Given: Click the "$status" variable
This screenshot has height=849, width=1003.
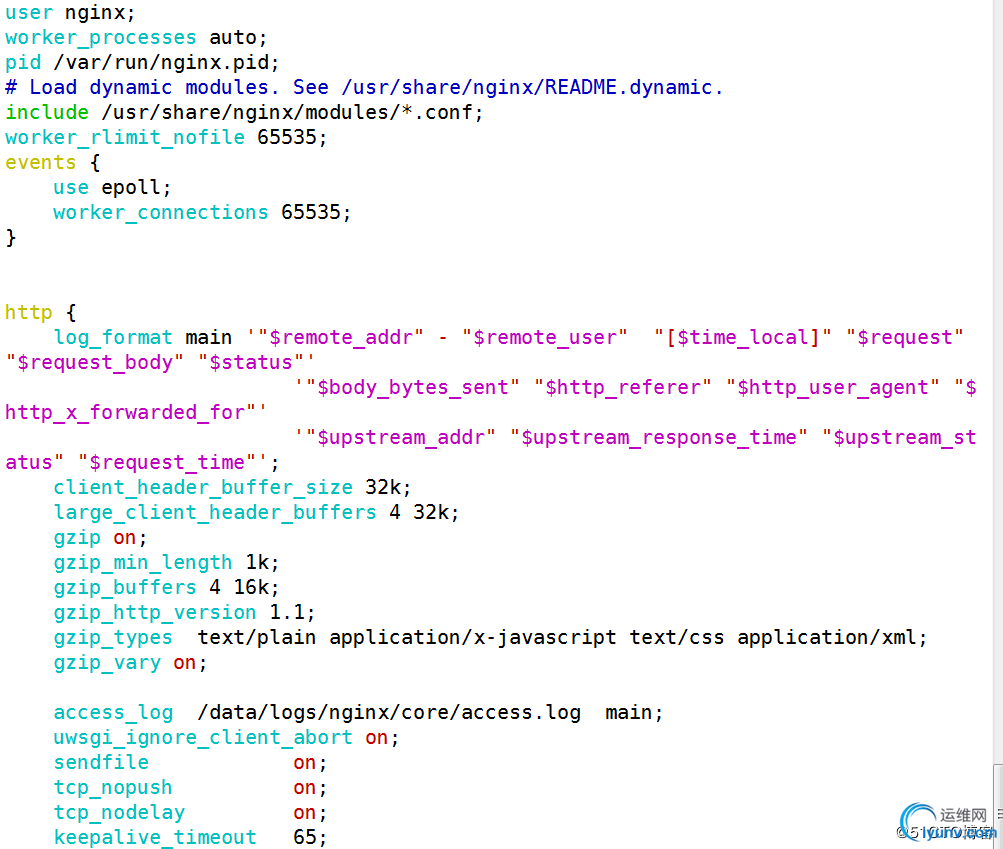Looking at the screenshot, I should [251, 362].
